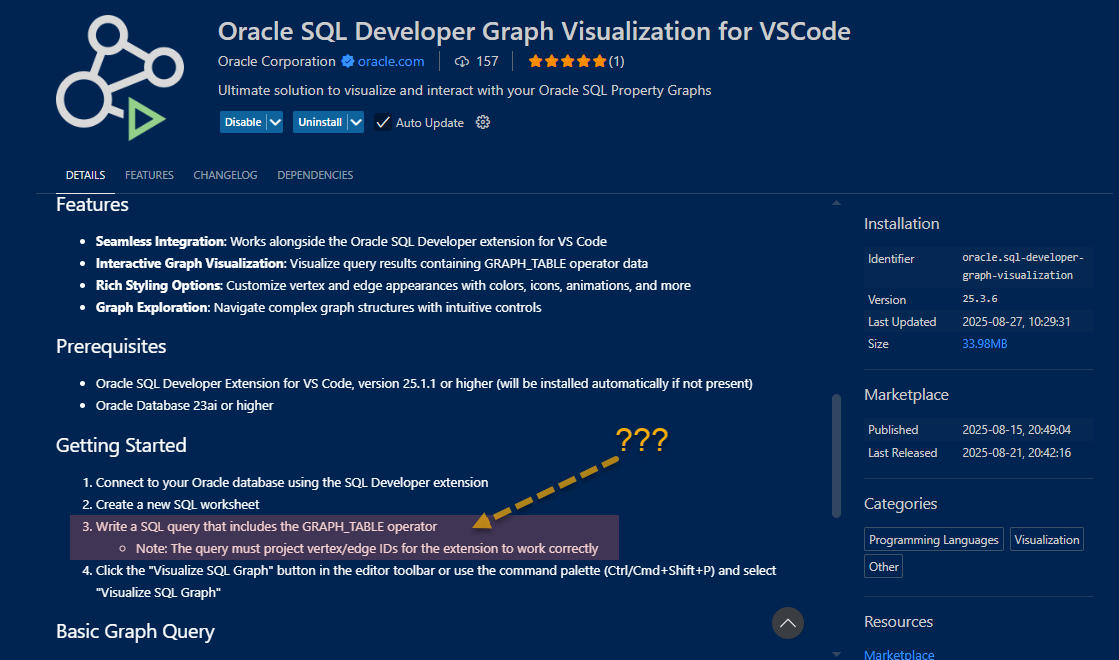Click the GRAPH_TABLE operator query step
This screenshot has width=1119, height=660.
(266, 527)
